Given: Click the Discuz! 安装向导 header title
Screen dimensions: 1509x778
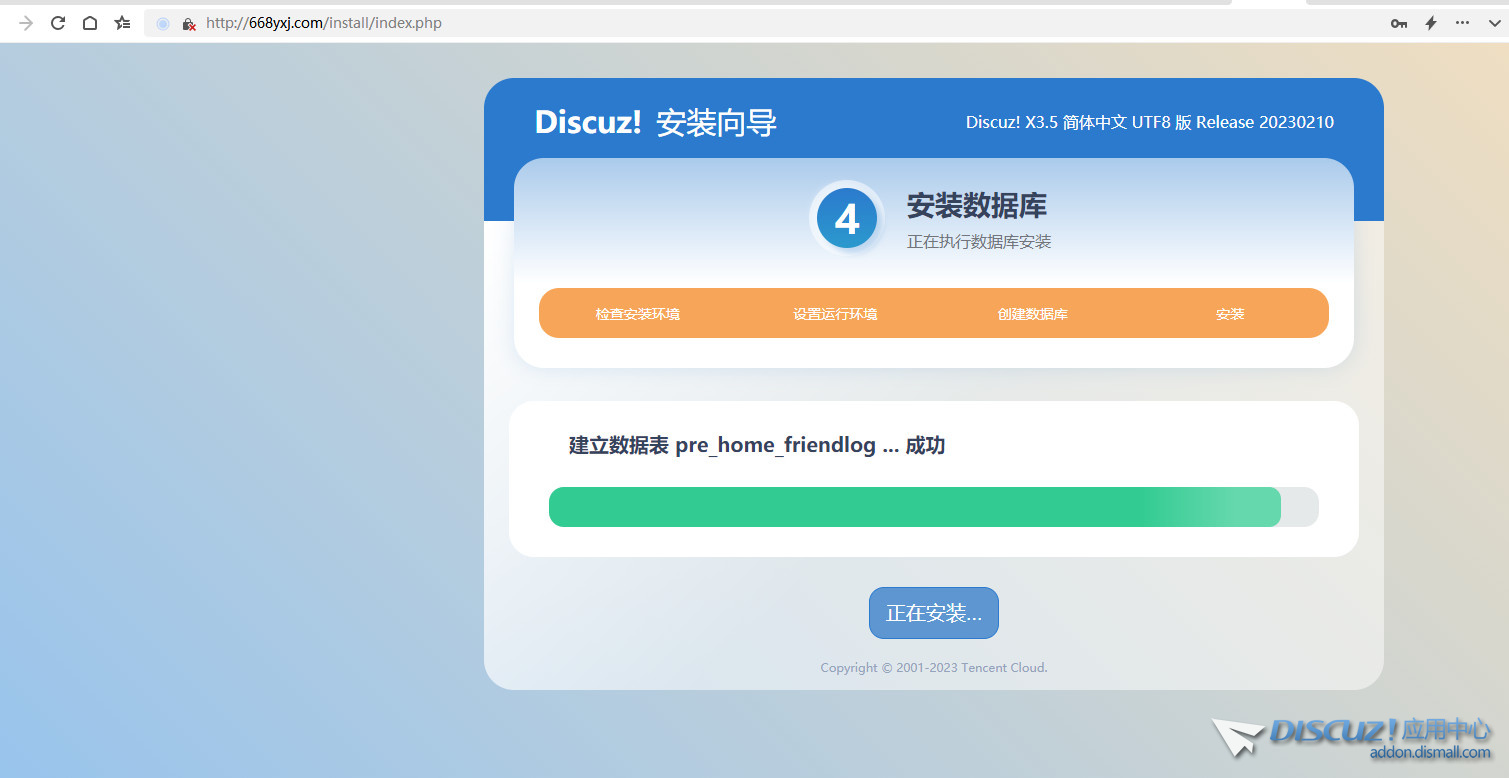Looking at the screenshot, I should click(655, 122).
